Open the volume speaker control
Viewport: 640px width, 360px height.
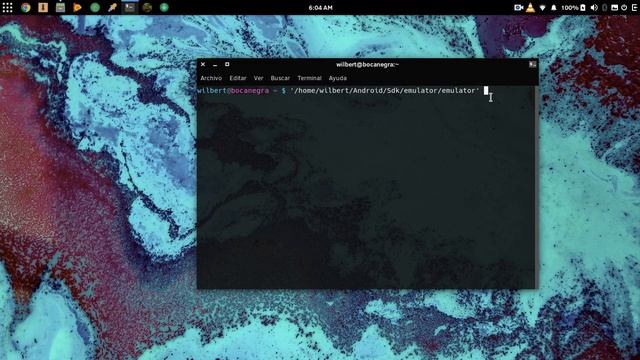[x=594, y=8]
